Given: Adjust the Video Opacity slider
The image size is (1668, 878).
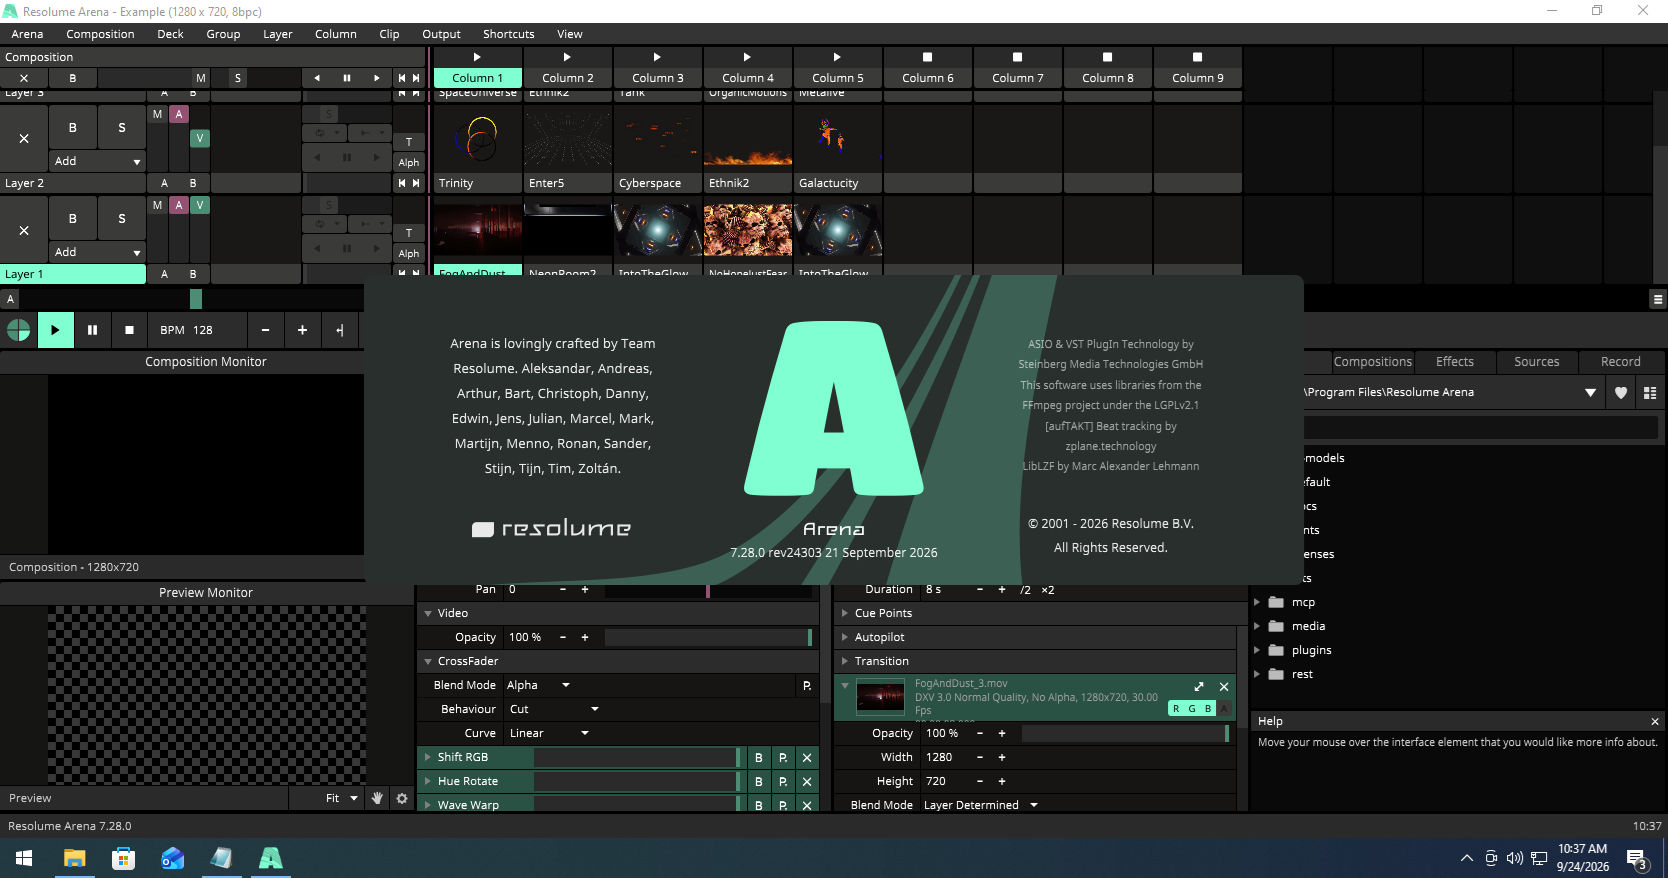Looking at the screenshot, I should (709, 637).
